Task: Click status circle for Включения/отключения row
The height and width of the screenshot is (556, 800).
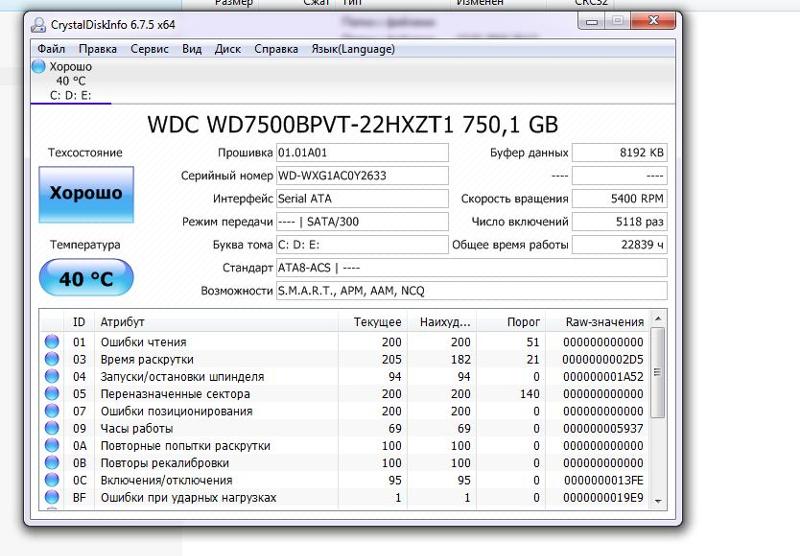Action: [52, 480]
